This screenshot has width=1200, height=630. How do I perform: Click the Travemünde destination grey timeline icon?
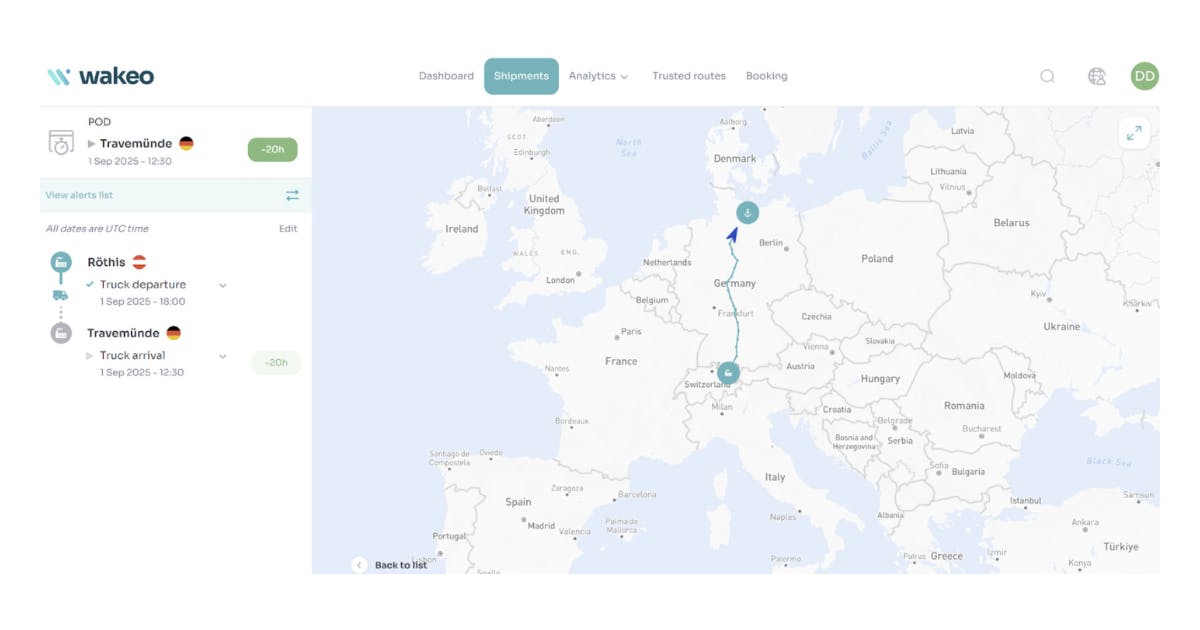click(x=61, y=333)
